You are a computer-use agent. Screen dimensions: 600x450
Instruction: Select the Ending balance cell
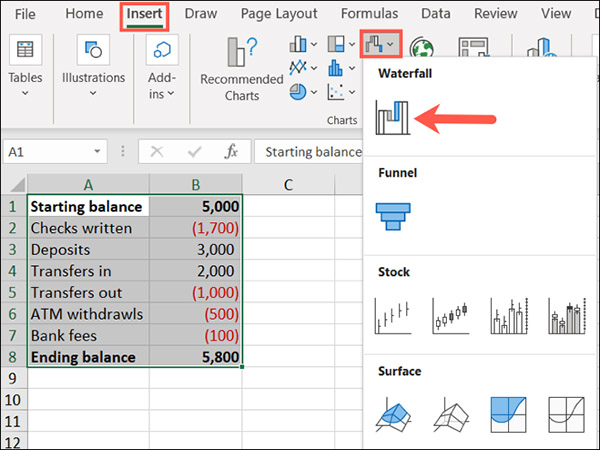pos(89,356)
